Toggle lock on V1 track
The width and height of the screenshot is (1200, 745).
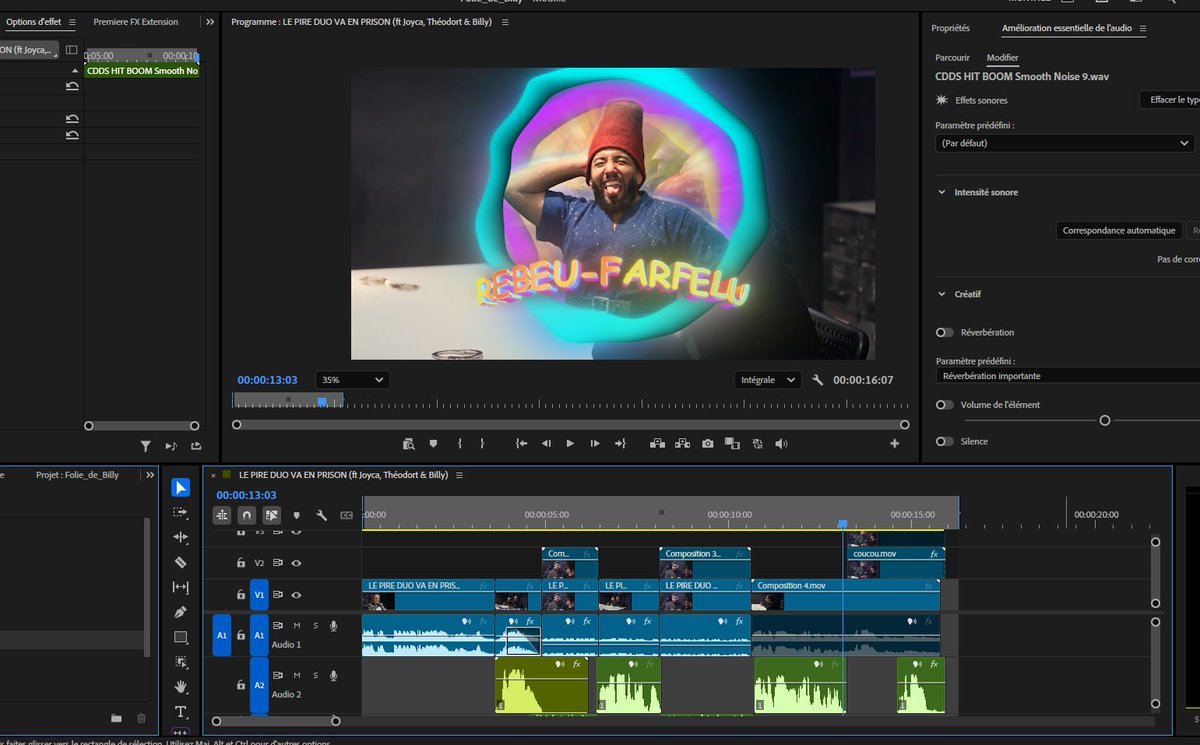[241, 595]
